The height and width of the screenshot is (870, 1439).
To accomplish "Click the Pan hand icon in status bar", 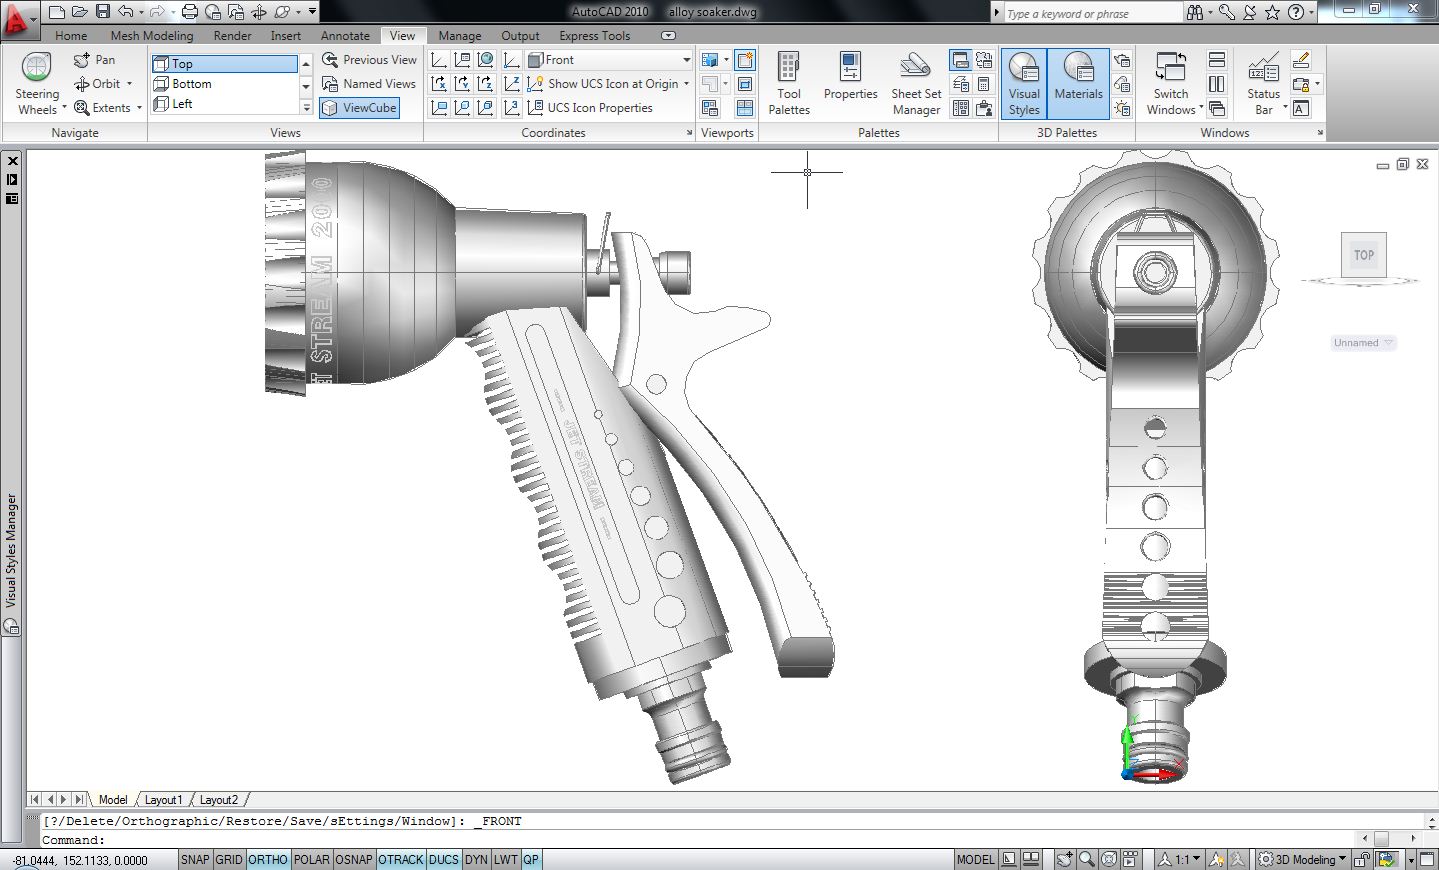I will pos(1066,859).
